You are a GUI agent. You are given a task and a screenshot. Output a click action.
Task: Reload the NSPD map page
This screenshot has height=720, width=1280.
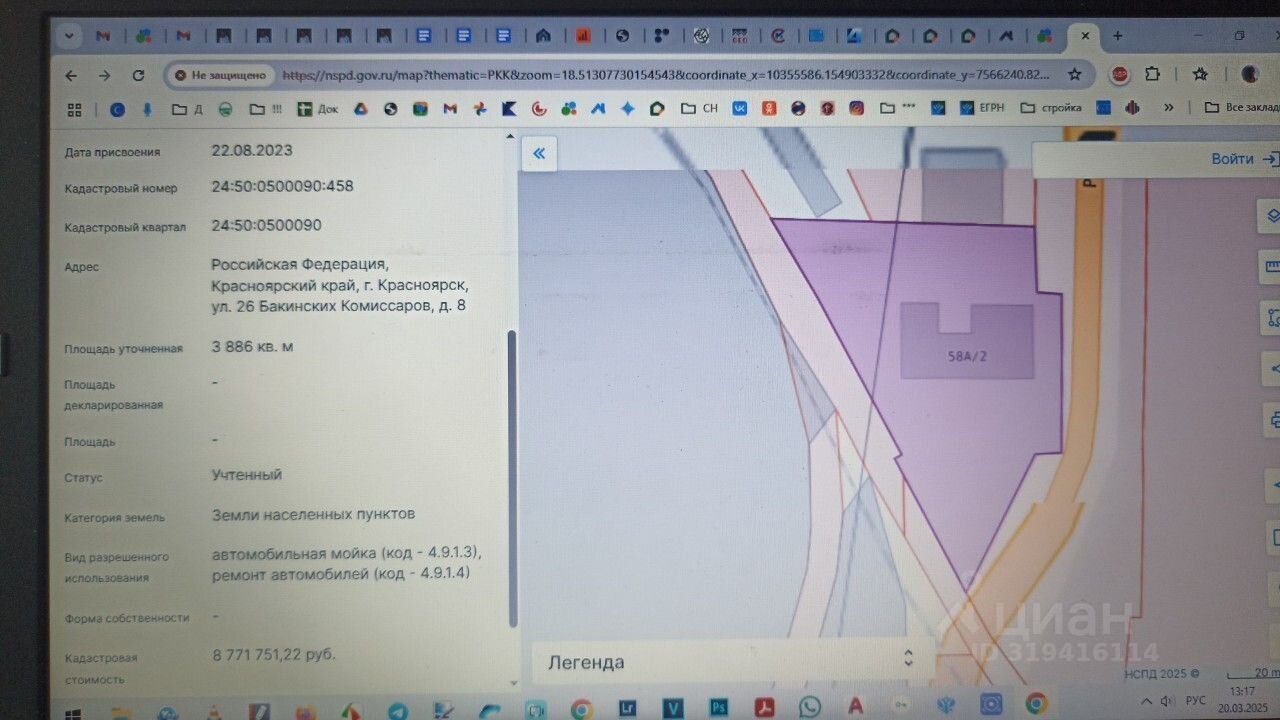(x=138, y=75)
